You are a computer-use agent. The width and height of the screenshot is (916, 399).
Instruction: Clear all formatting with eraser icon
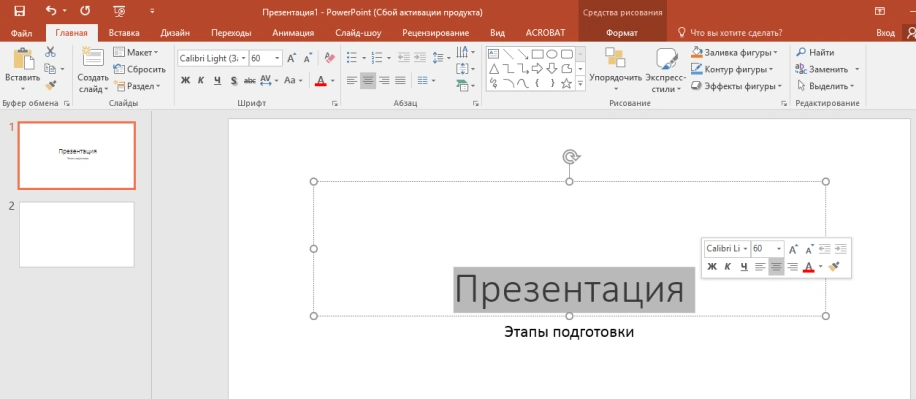coord(329,58)
